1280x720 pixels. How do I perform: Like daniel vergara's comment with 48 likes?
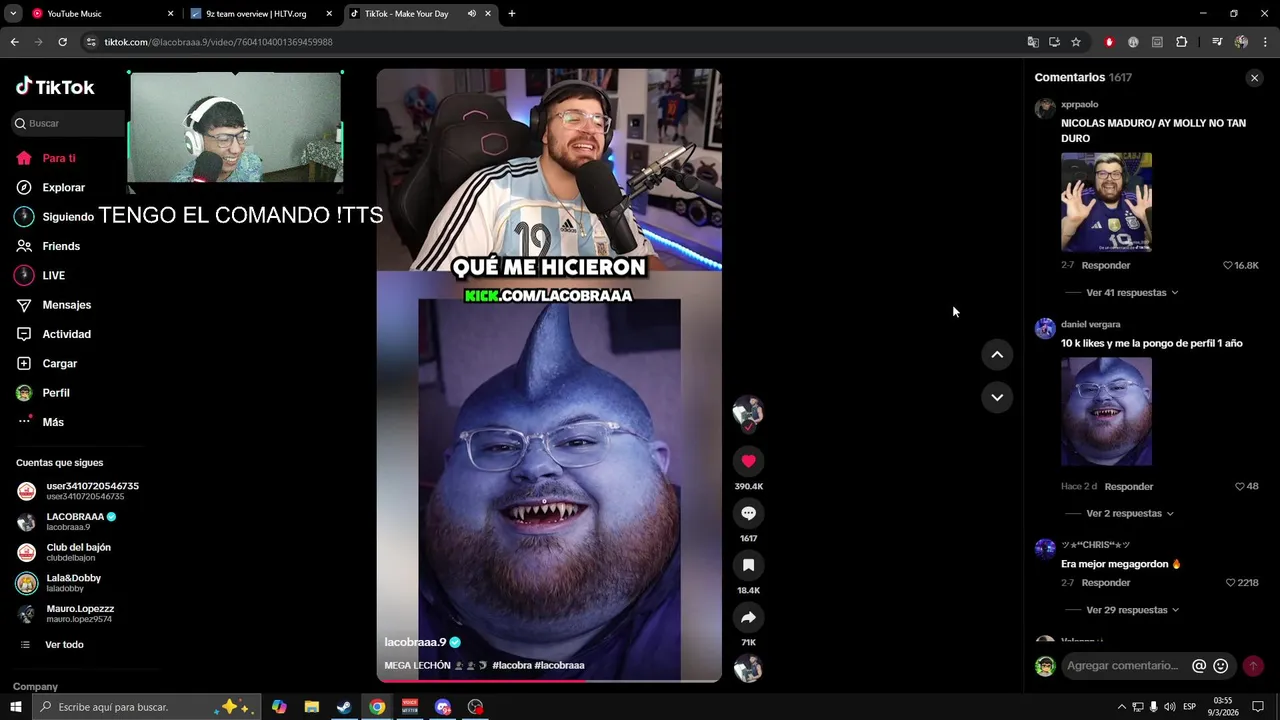click(1240, 486)
